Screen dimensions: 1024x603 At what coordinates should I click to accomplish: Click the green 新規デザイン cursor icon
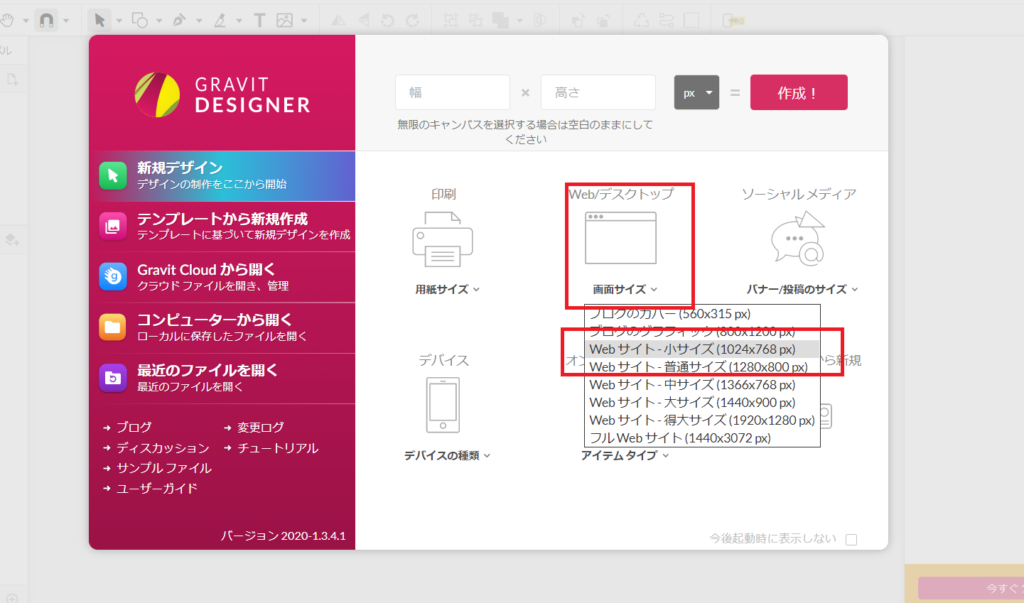tap(113, 176)
